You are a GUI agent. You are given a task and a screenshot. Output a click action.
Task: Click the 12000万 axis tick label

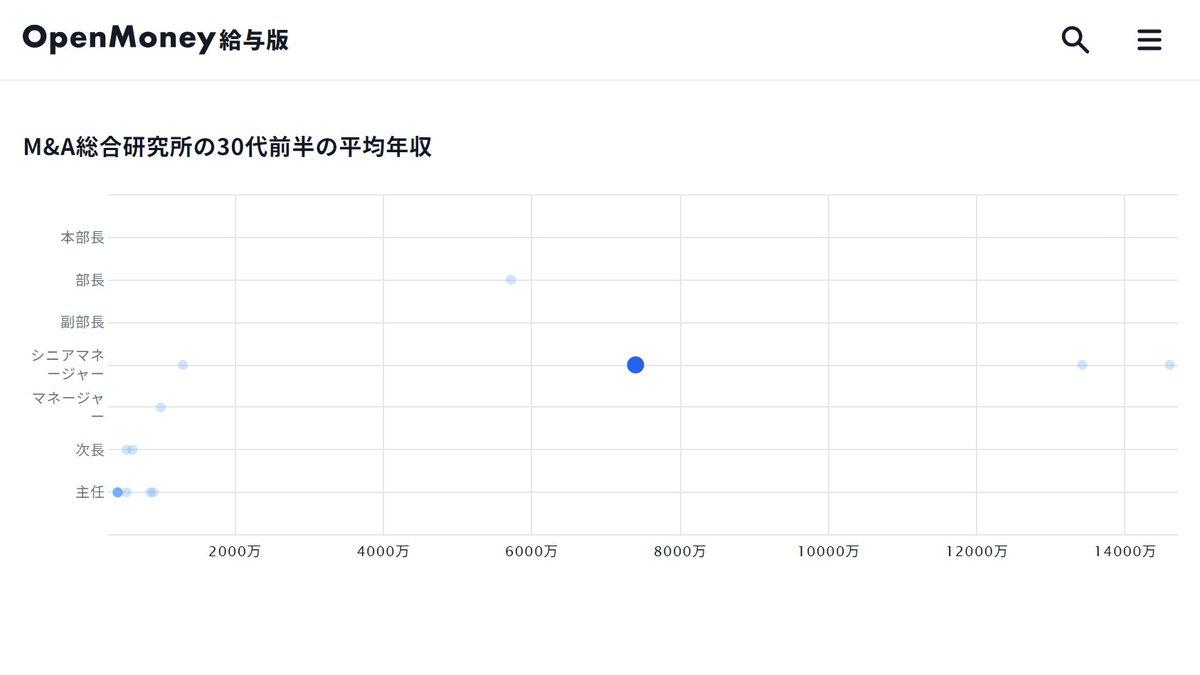click(x=977, y=551)
